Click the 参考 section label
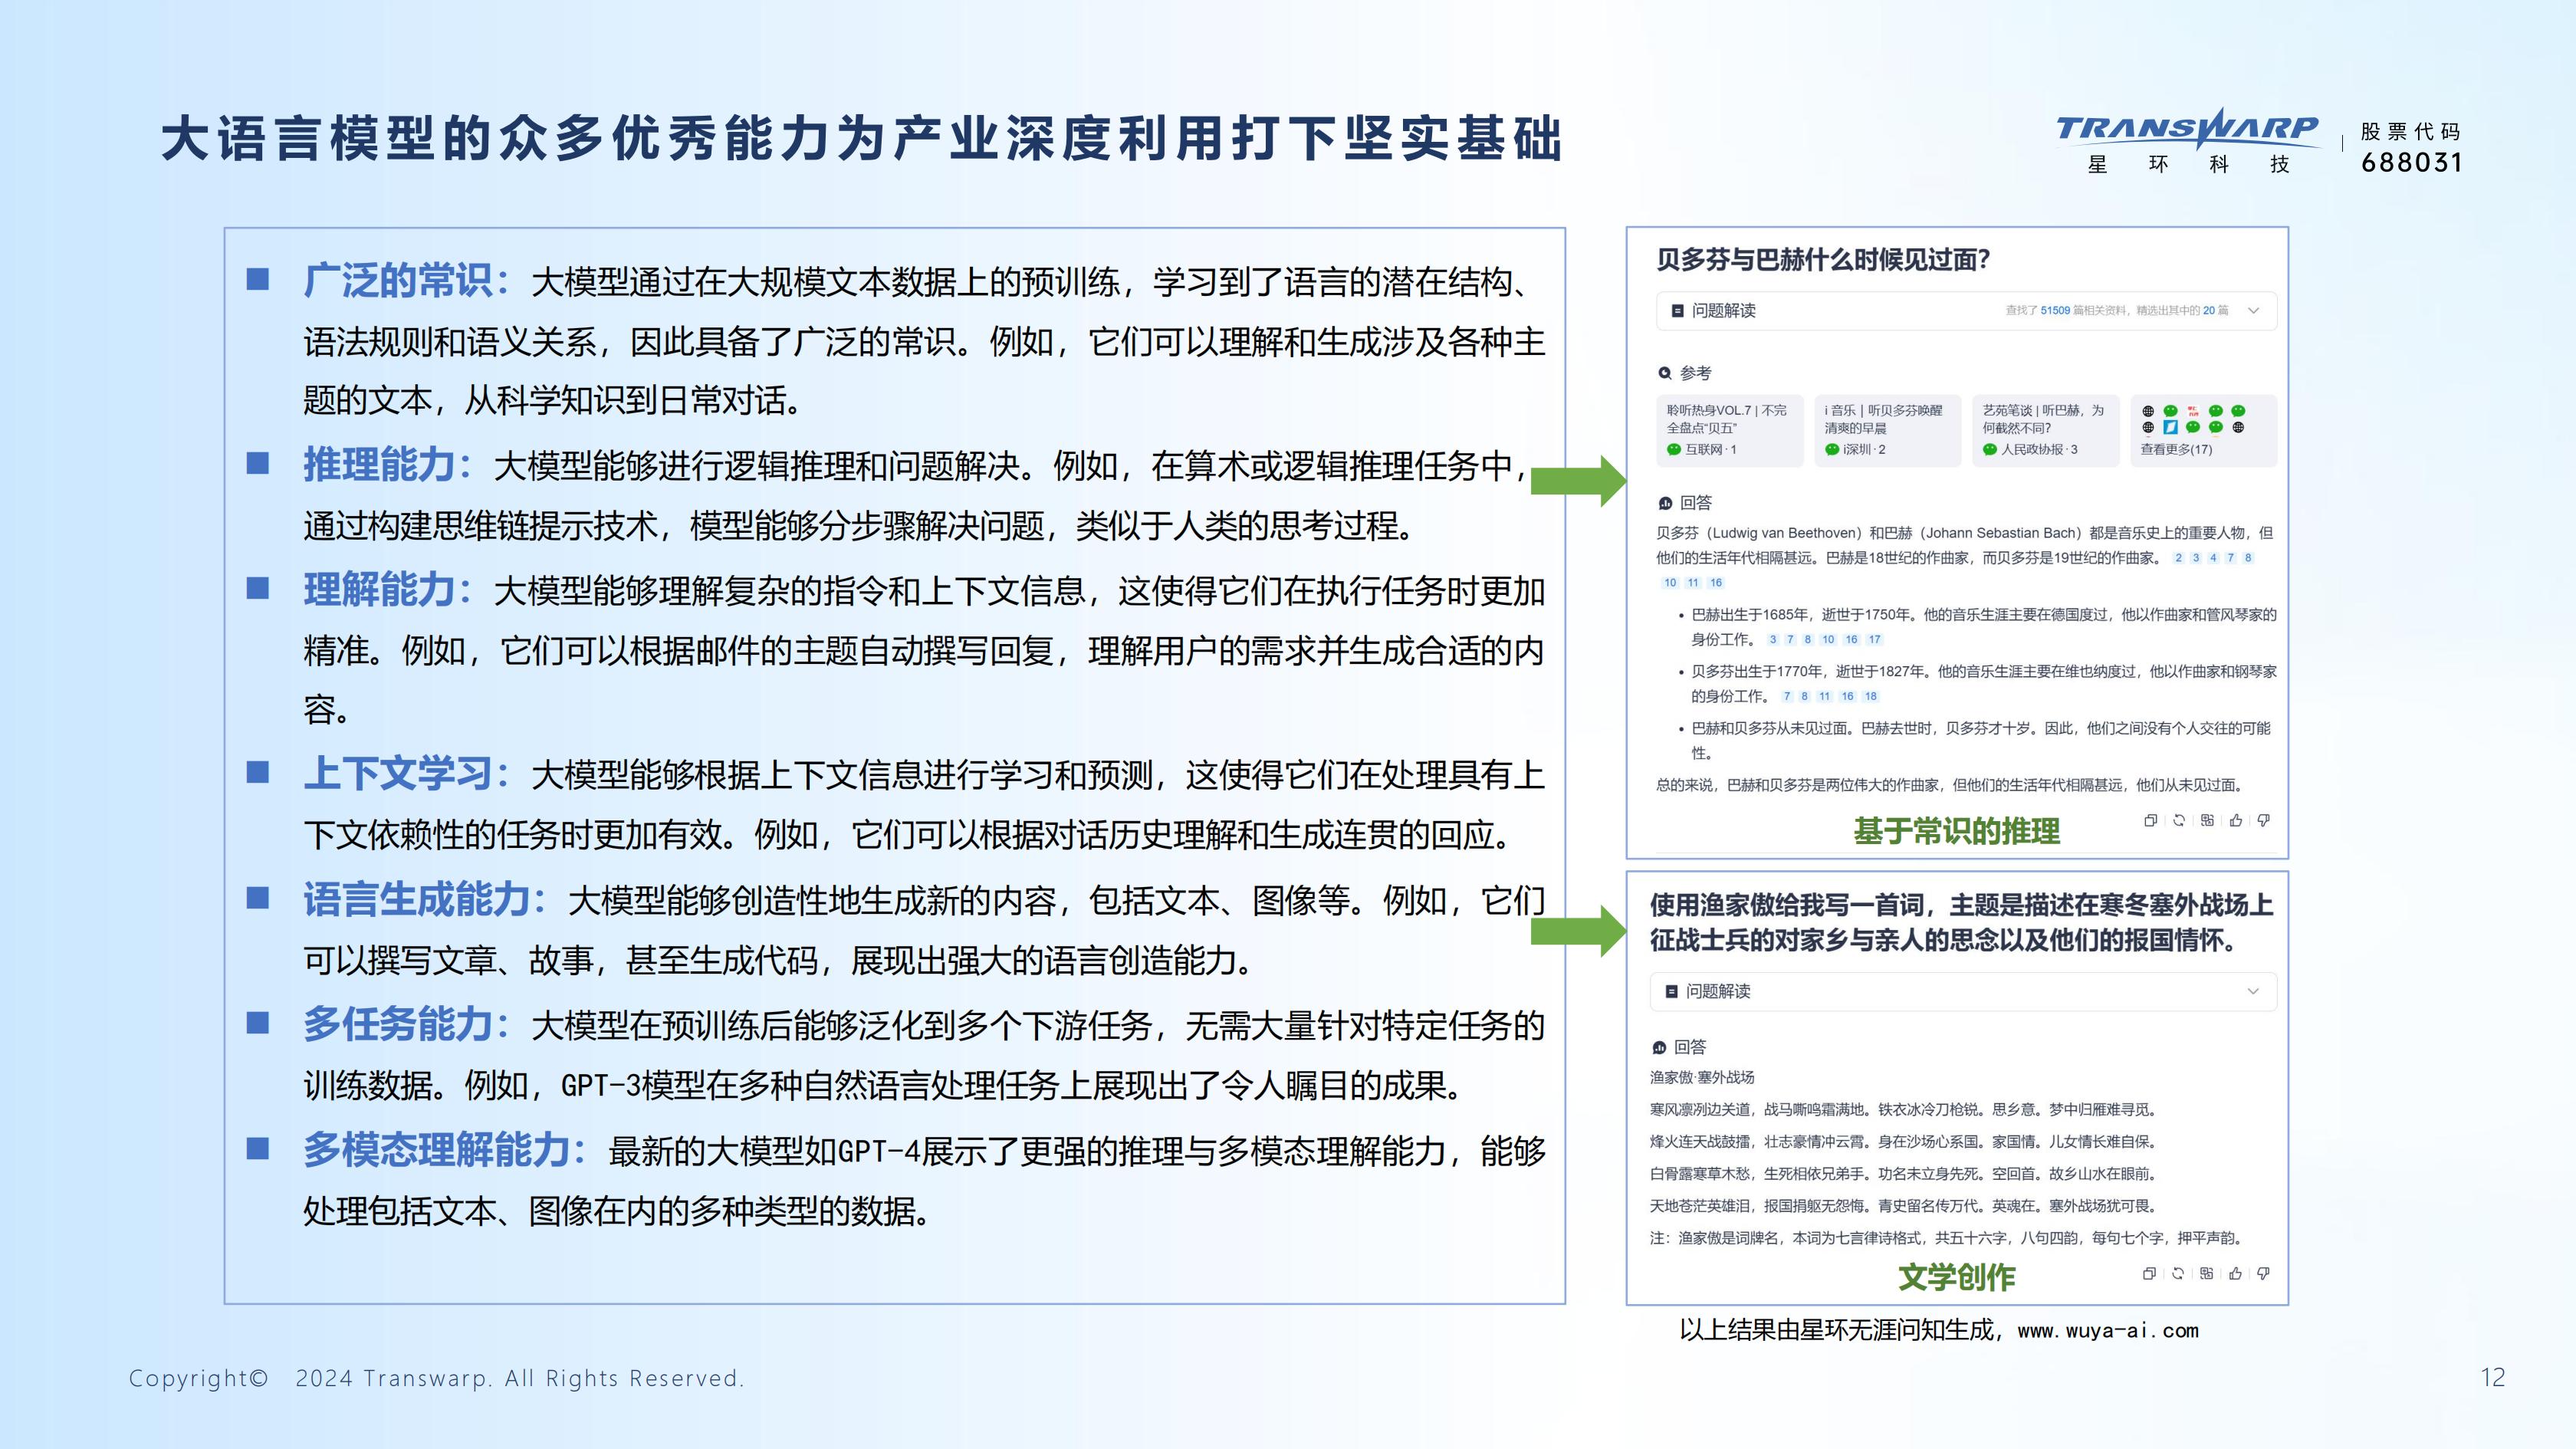 click(1695, 373)
